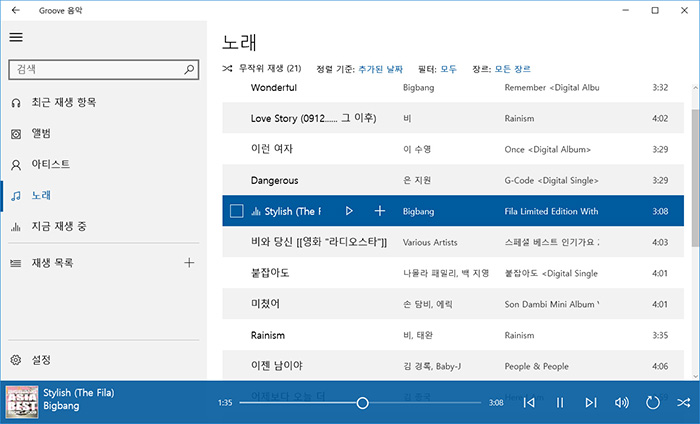Open genre dropdown 모든 장르

click(x=512, y=69)
